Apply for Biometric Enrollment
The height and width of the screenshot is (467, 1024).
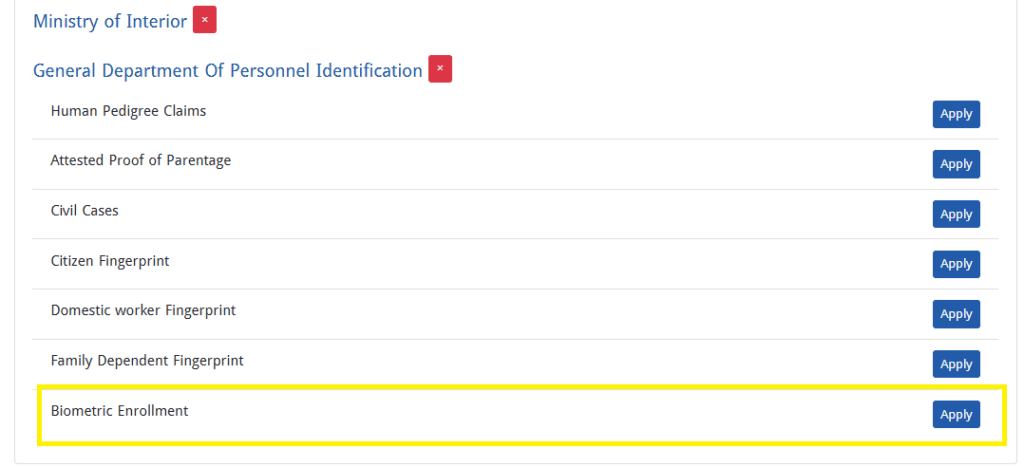pos(955,414)
